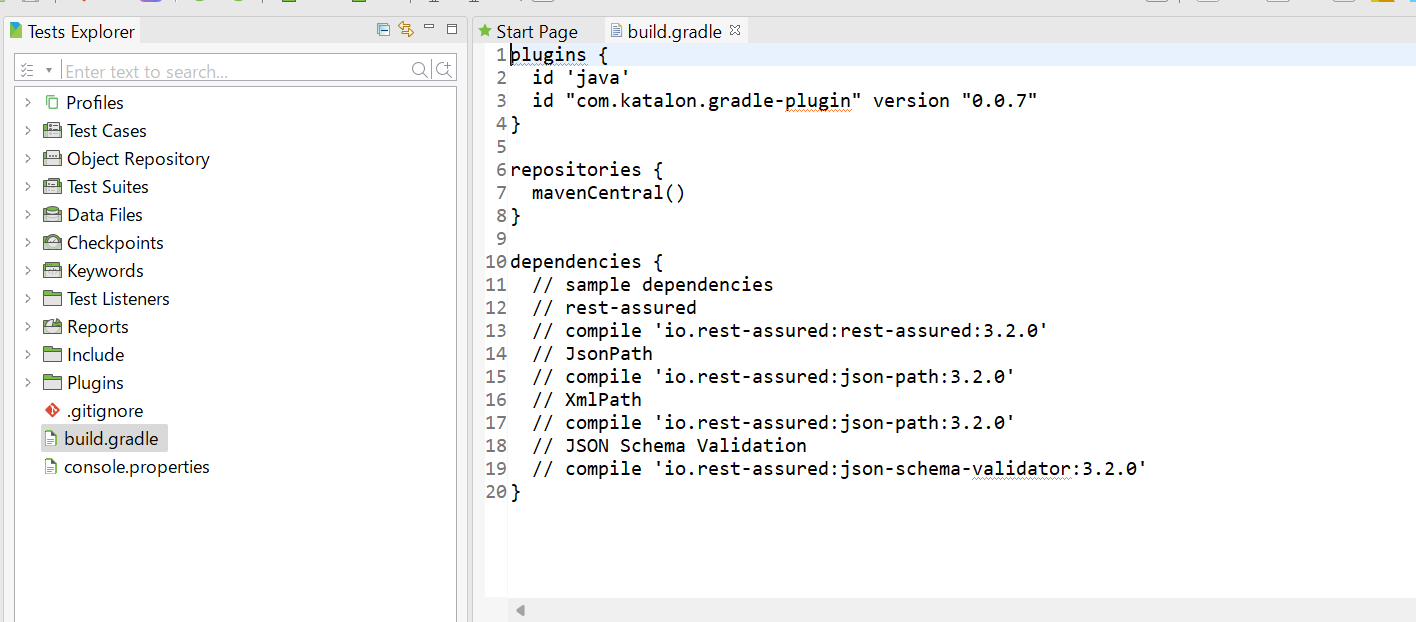Image resolution: width=1416 pixels, height=622 pixels.
Task: Click the '// rest-assured' comment on line 12
Action: click(615, 307)
